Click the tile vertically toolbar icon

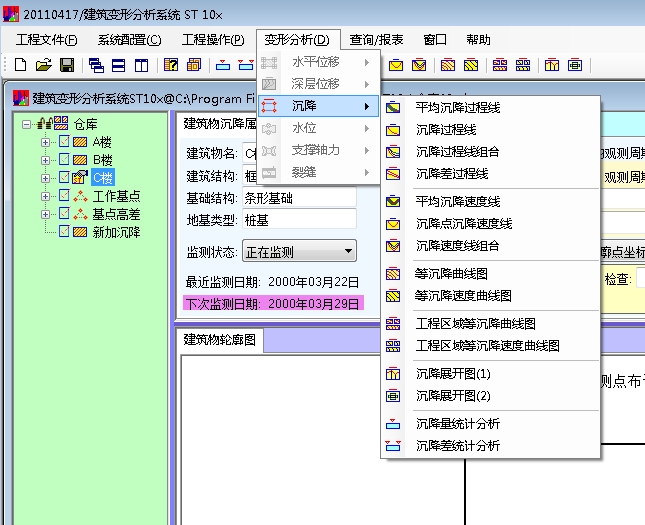142,65
